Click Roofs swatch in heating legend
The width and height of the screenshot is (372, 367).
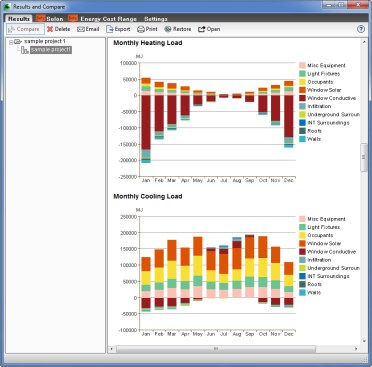[x=302, y=131]
